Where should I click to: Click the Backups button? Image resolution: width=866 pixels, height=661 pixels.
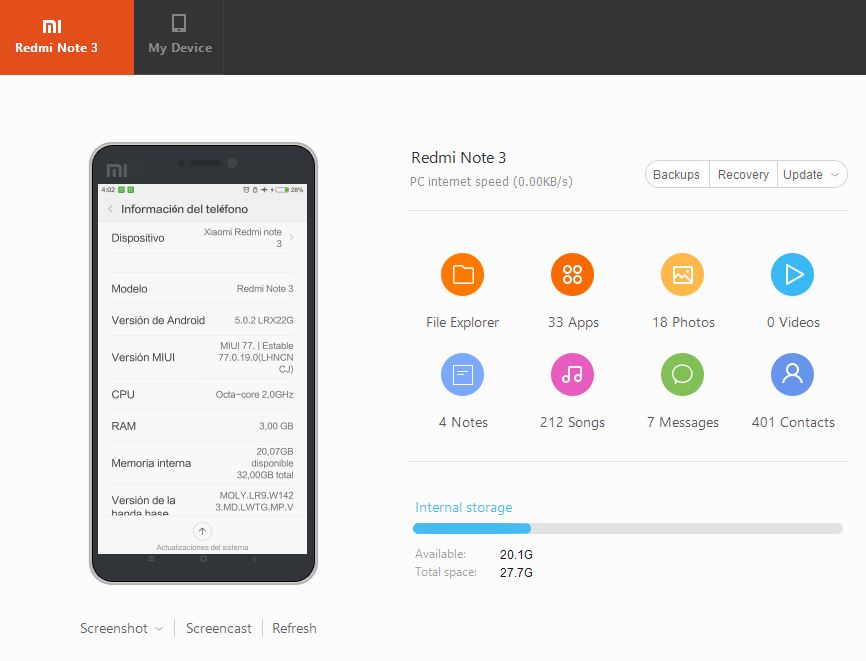point(677,174)
